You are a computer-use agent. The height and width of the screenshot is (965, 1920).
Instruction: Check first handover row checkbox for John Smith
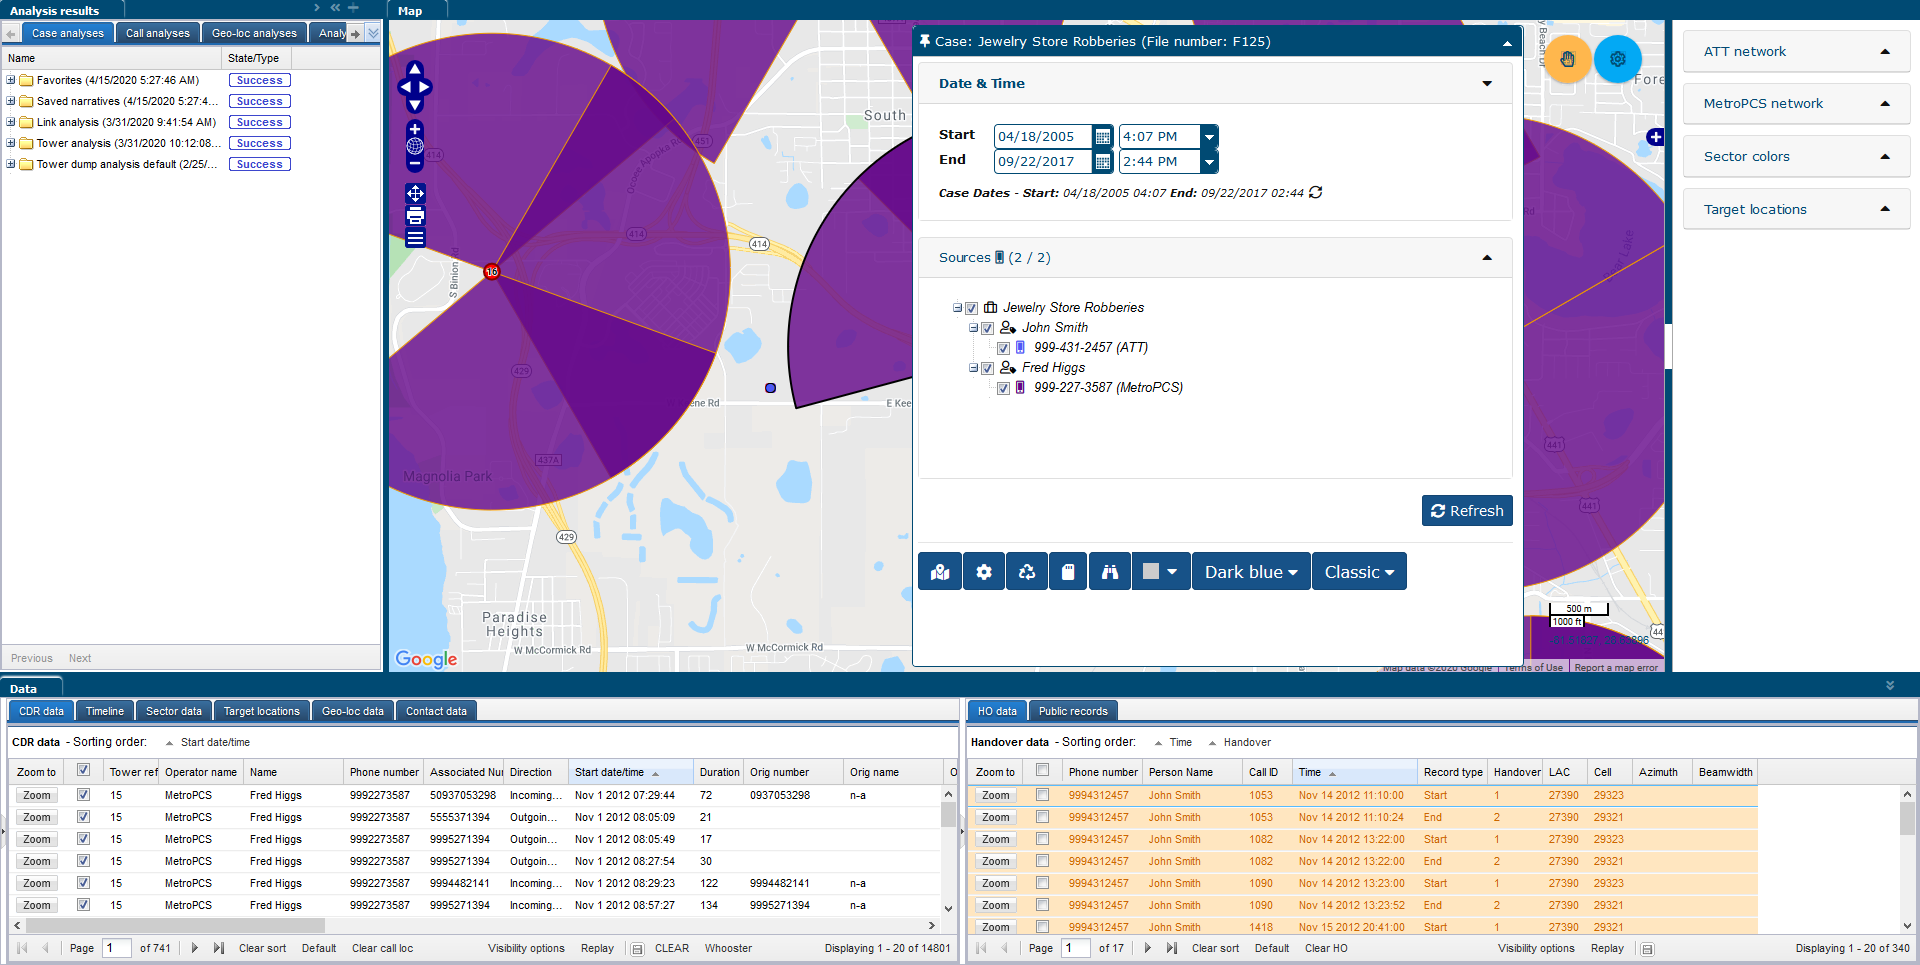(x=1042, y=795)
